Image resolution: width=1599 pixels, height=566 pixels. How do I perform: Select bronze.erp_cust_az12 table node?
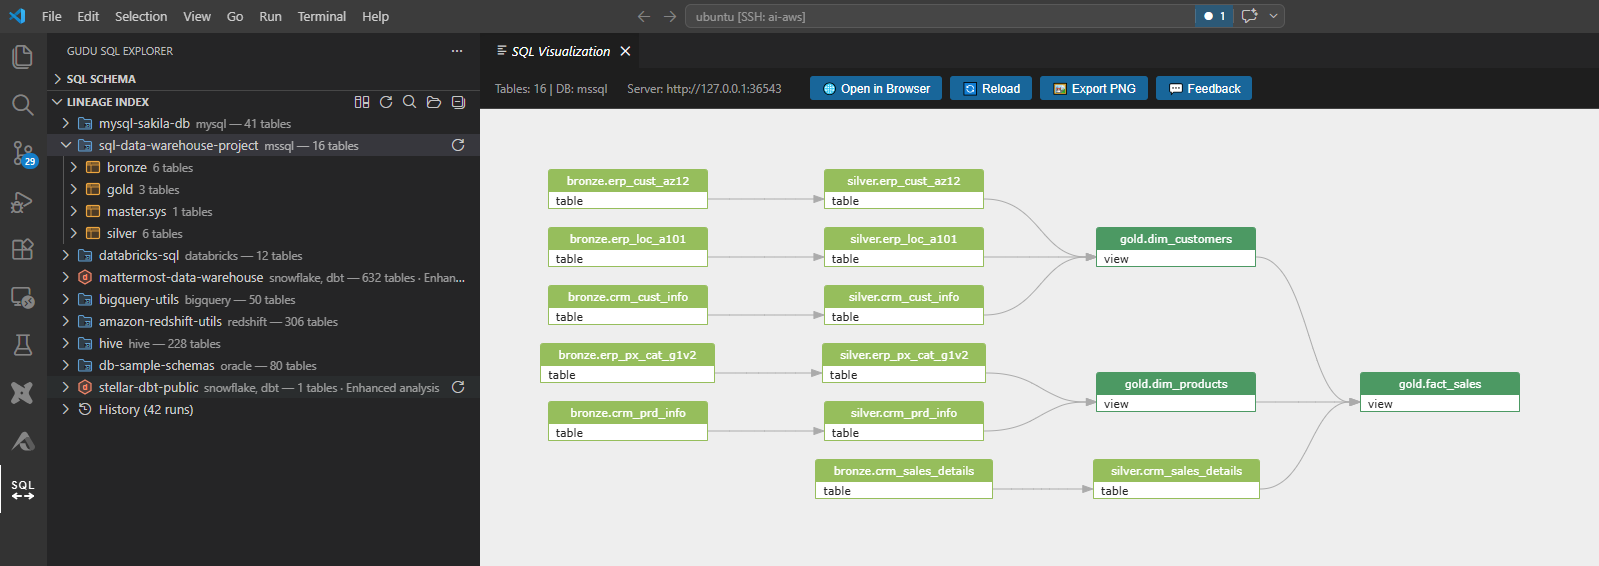[628, 189]
